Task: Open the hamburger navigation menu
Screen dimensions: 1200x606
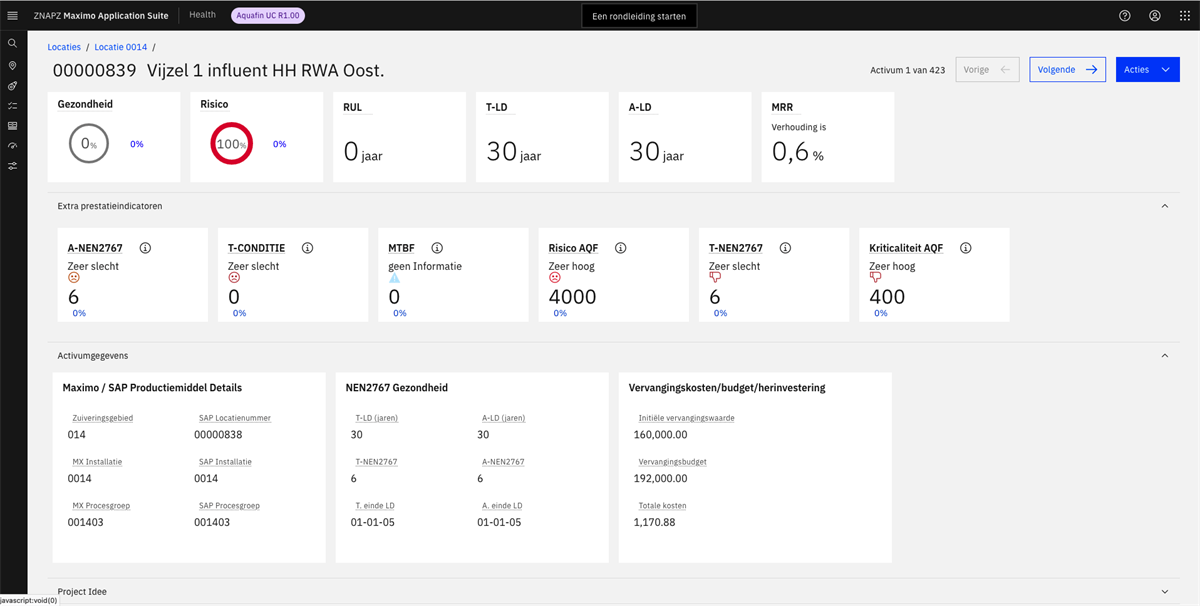Action: click(x=12, y=16)
